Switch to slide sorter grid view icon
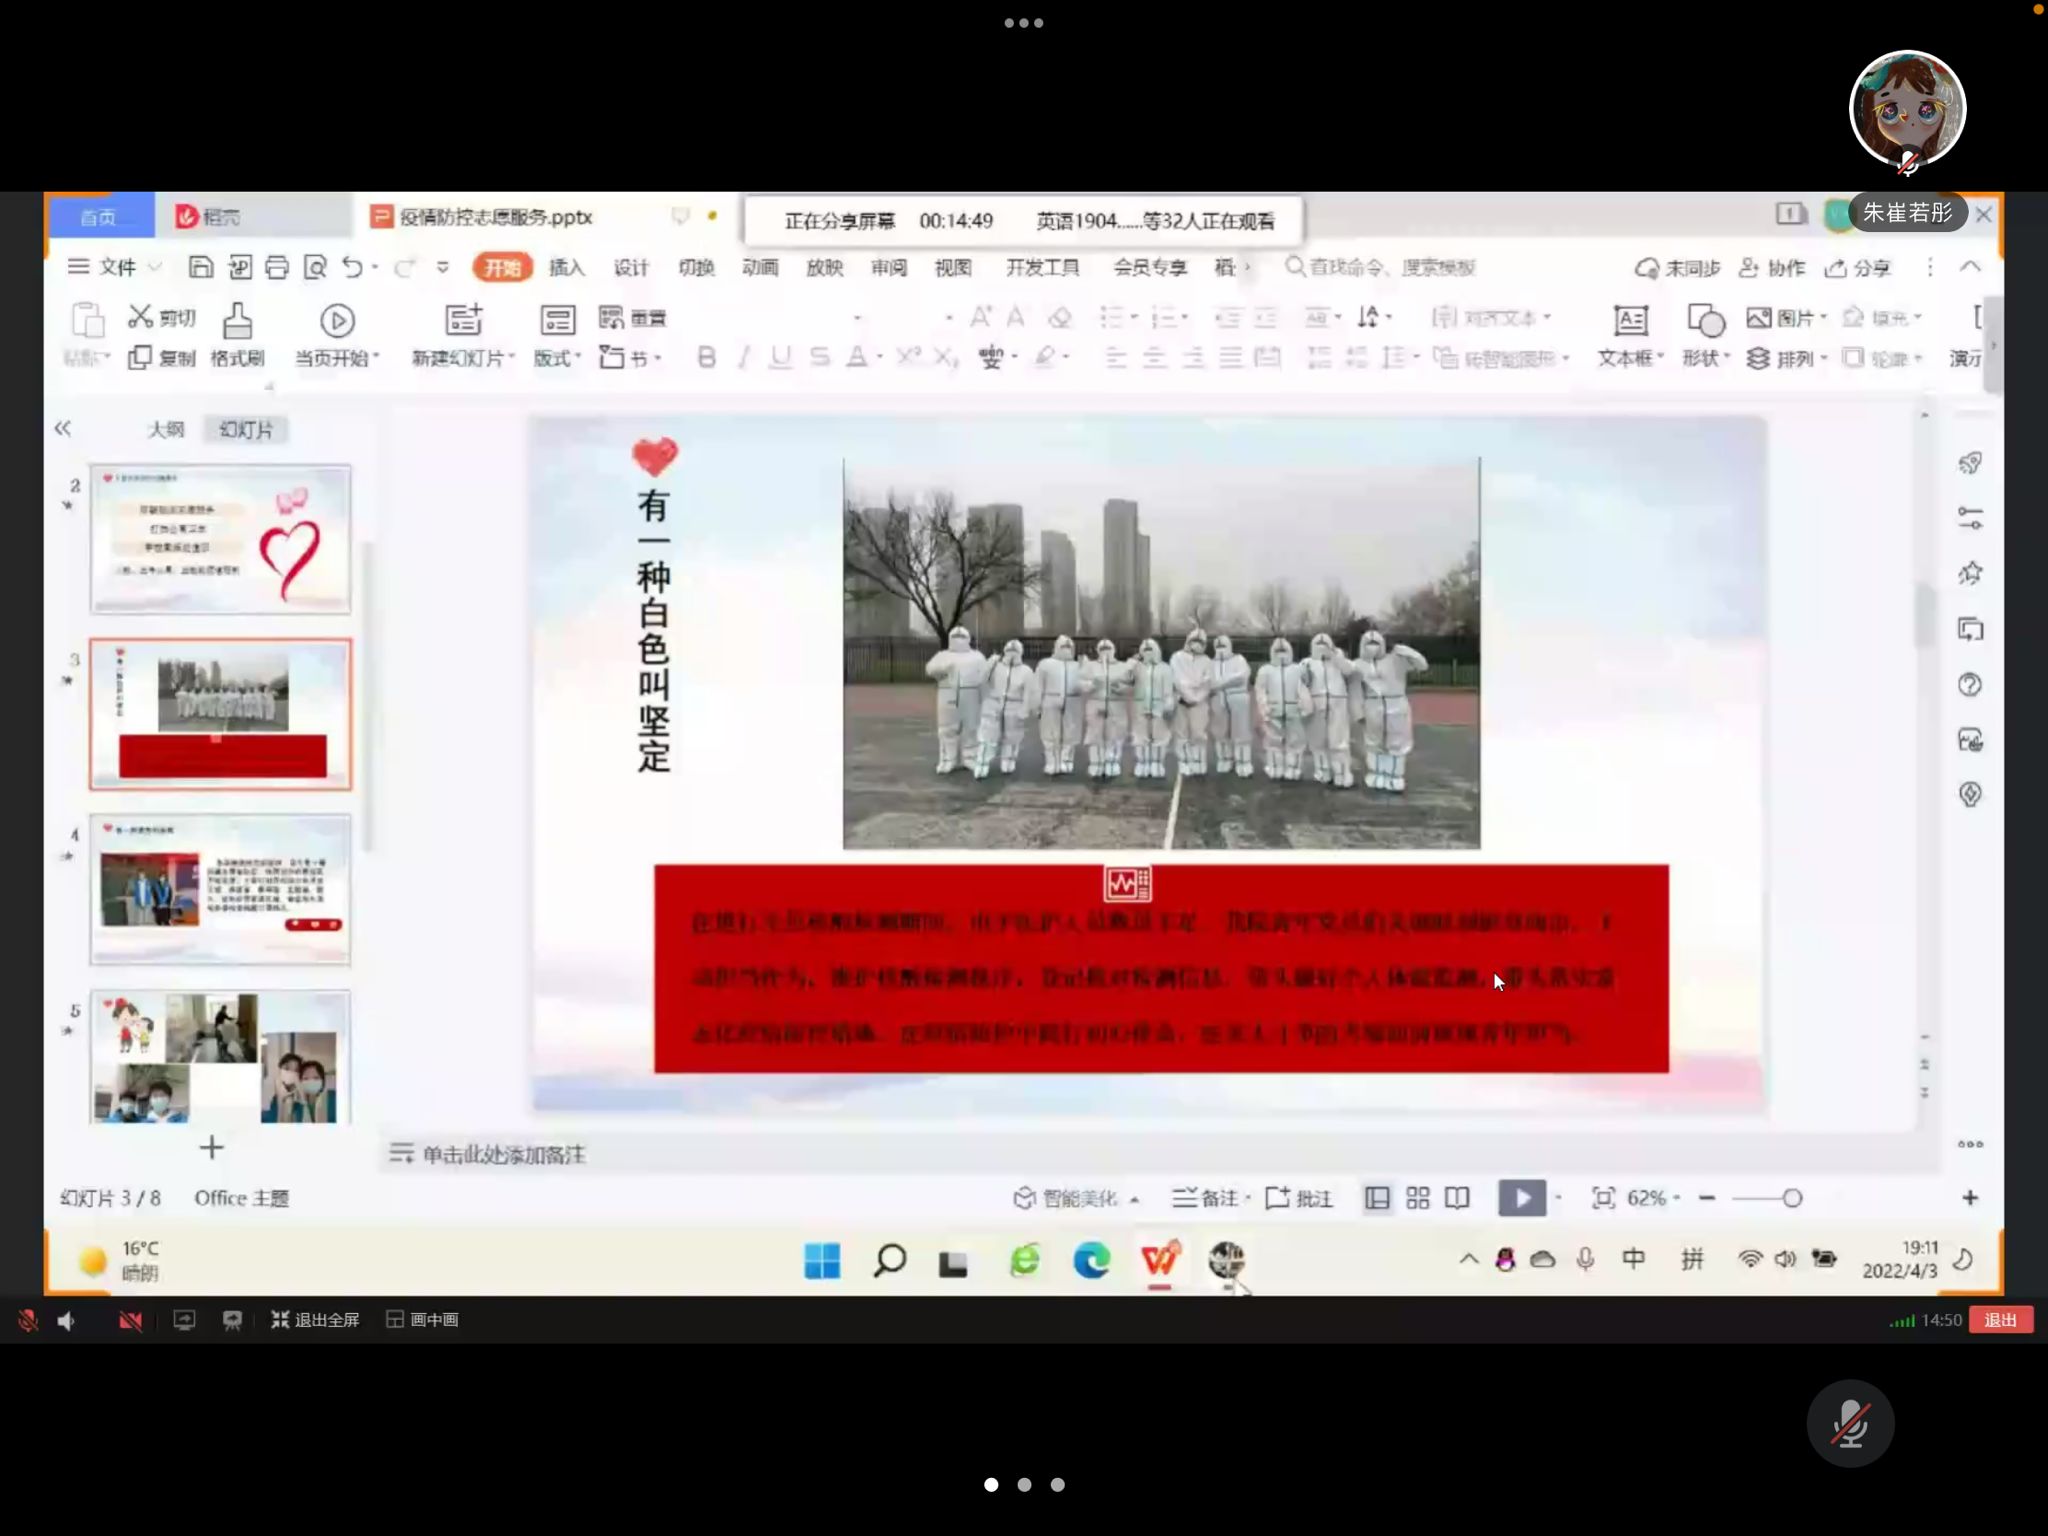The image size is (2048, 1536). coord(1417,1198)
